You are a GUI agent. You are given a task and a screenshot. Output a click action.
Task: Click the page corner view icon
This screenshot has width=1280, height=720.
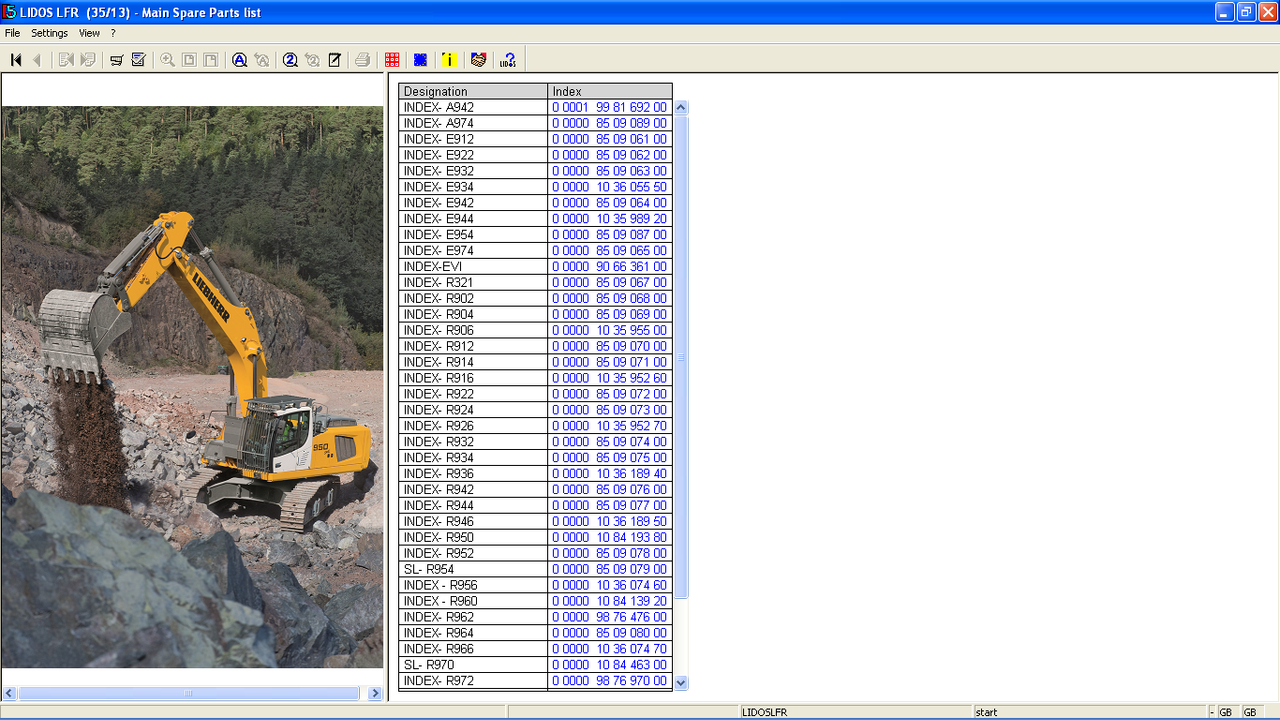211,60
